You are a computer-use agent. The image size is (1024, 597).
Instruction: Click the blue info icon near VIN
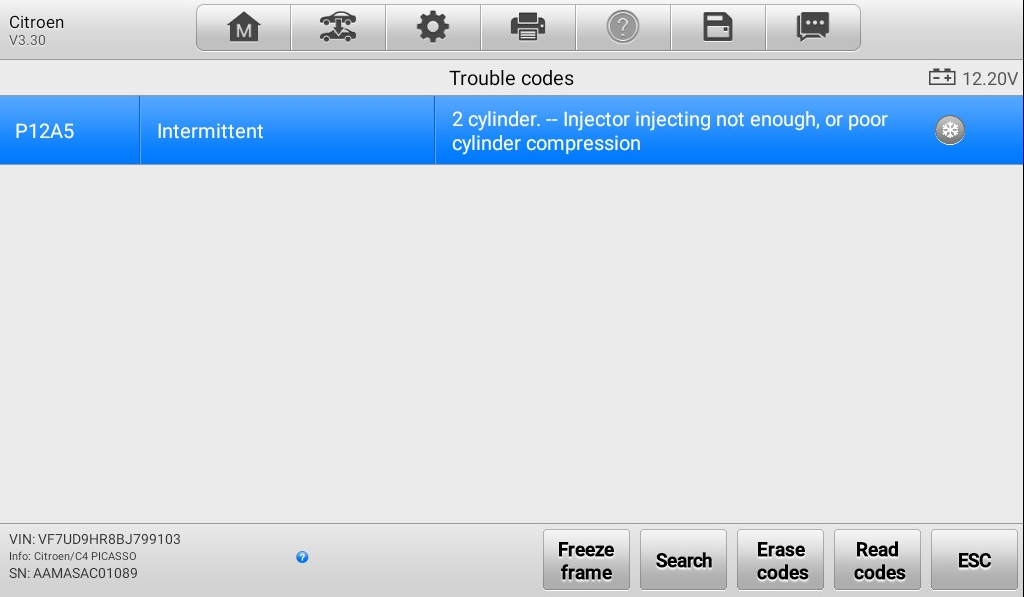[302, 557]
